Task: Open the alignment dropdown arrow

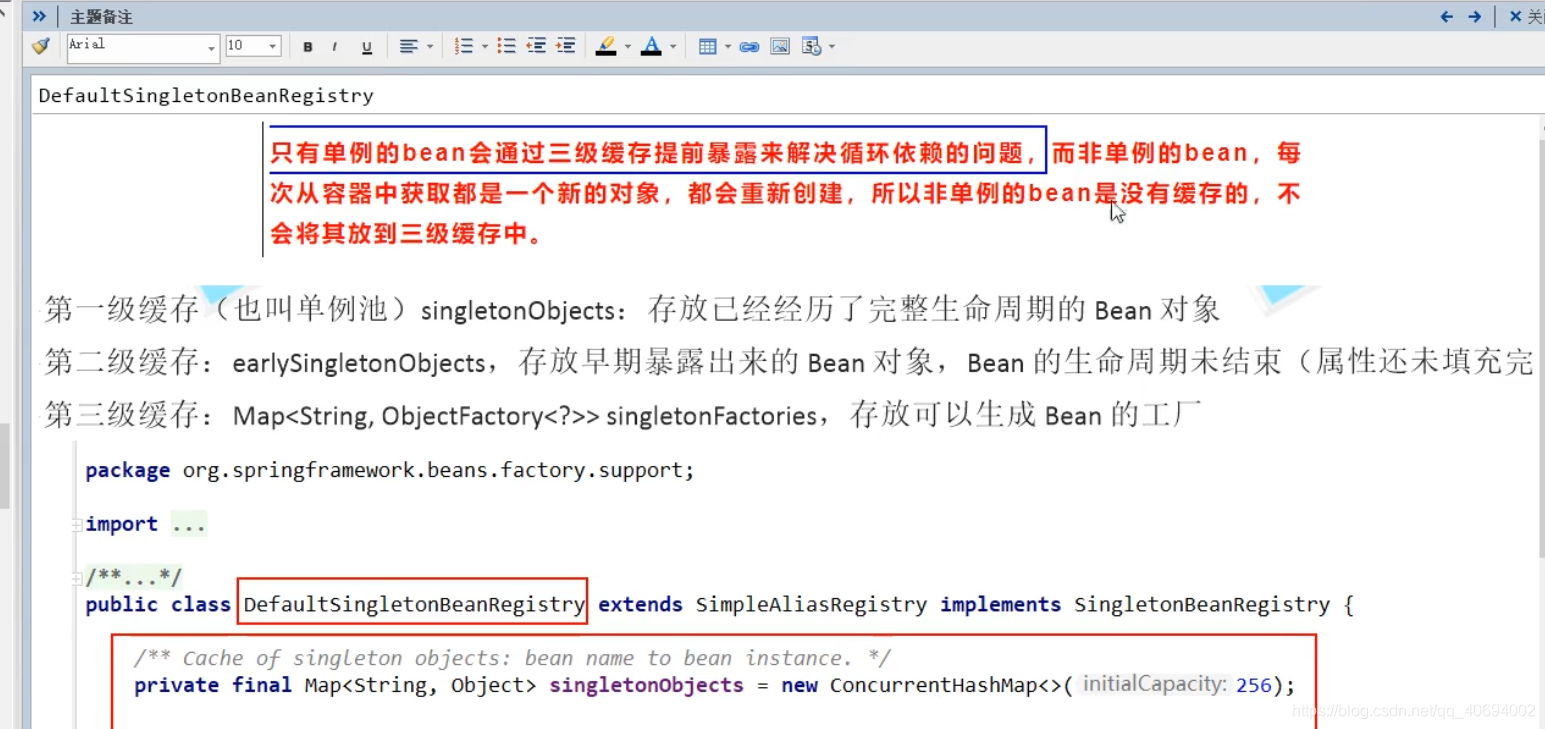Action: (x=430, y=46)
